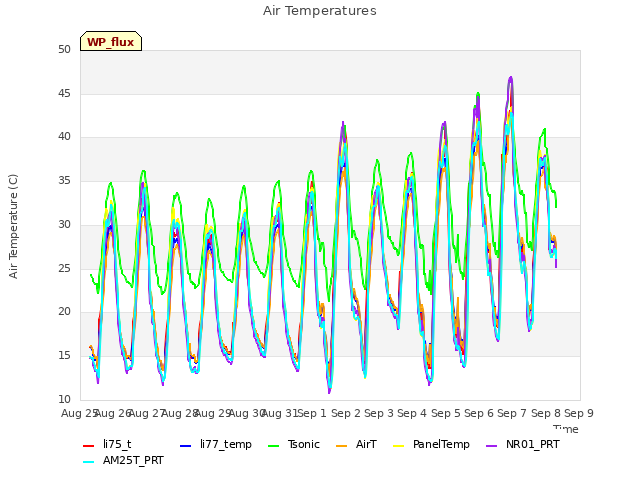640x480 pixels.
Task: Click the Sep 7 x-axis label
Action: (x=512, y=413)
